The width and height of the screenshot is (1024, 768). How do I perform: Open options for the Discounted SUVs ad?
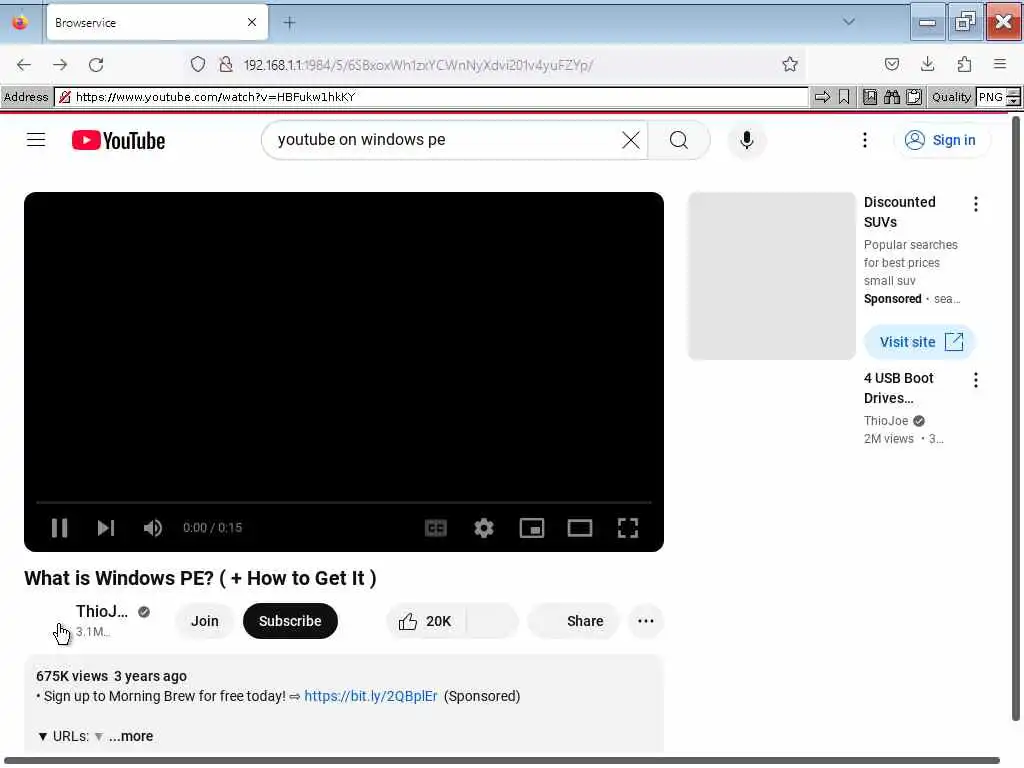[x=976, y=204]
